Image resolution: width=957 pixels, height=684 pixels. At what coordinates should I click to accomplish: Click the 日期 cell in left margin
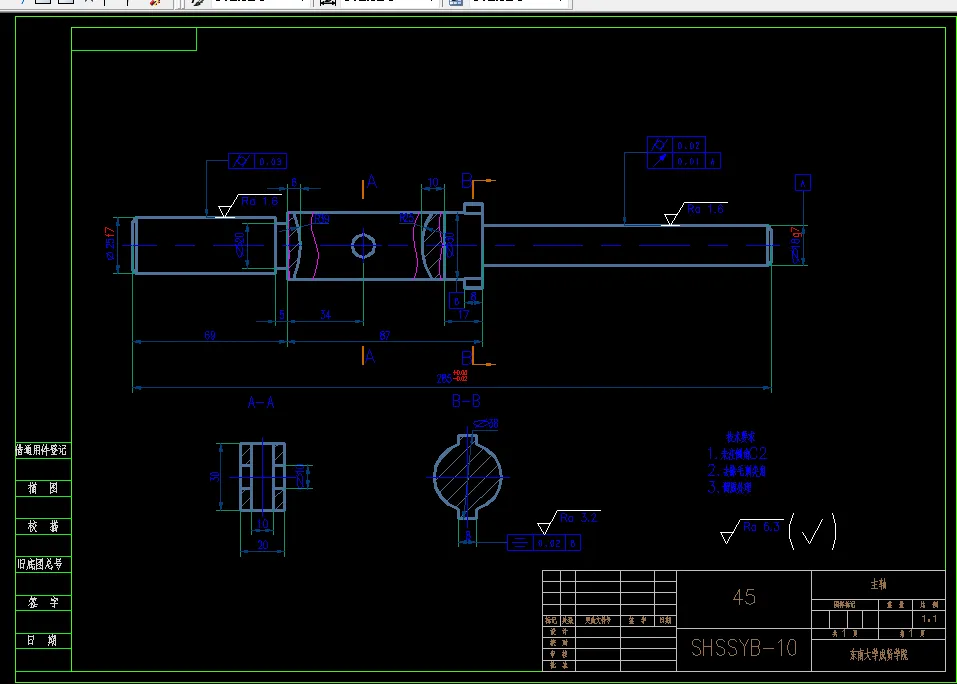(x=43, y=641)
